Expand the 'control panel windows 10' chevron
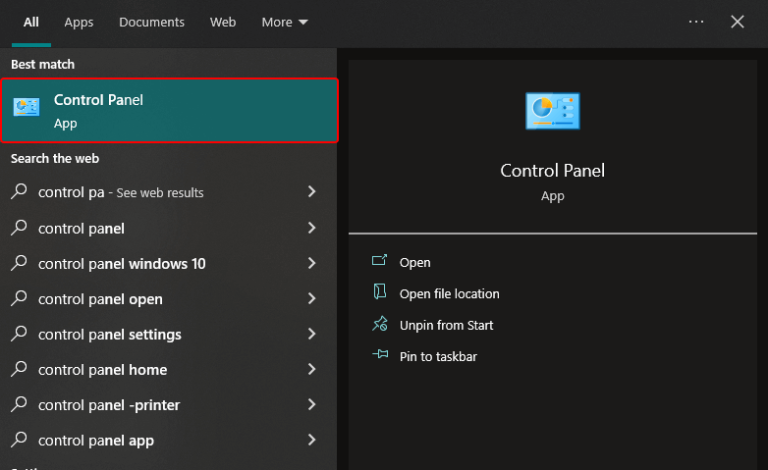This screenshot has width=768, height=470. pos(312,264)
